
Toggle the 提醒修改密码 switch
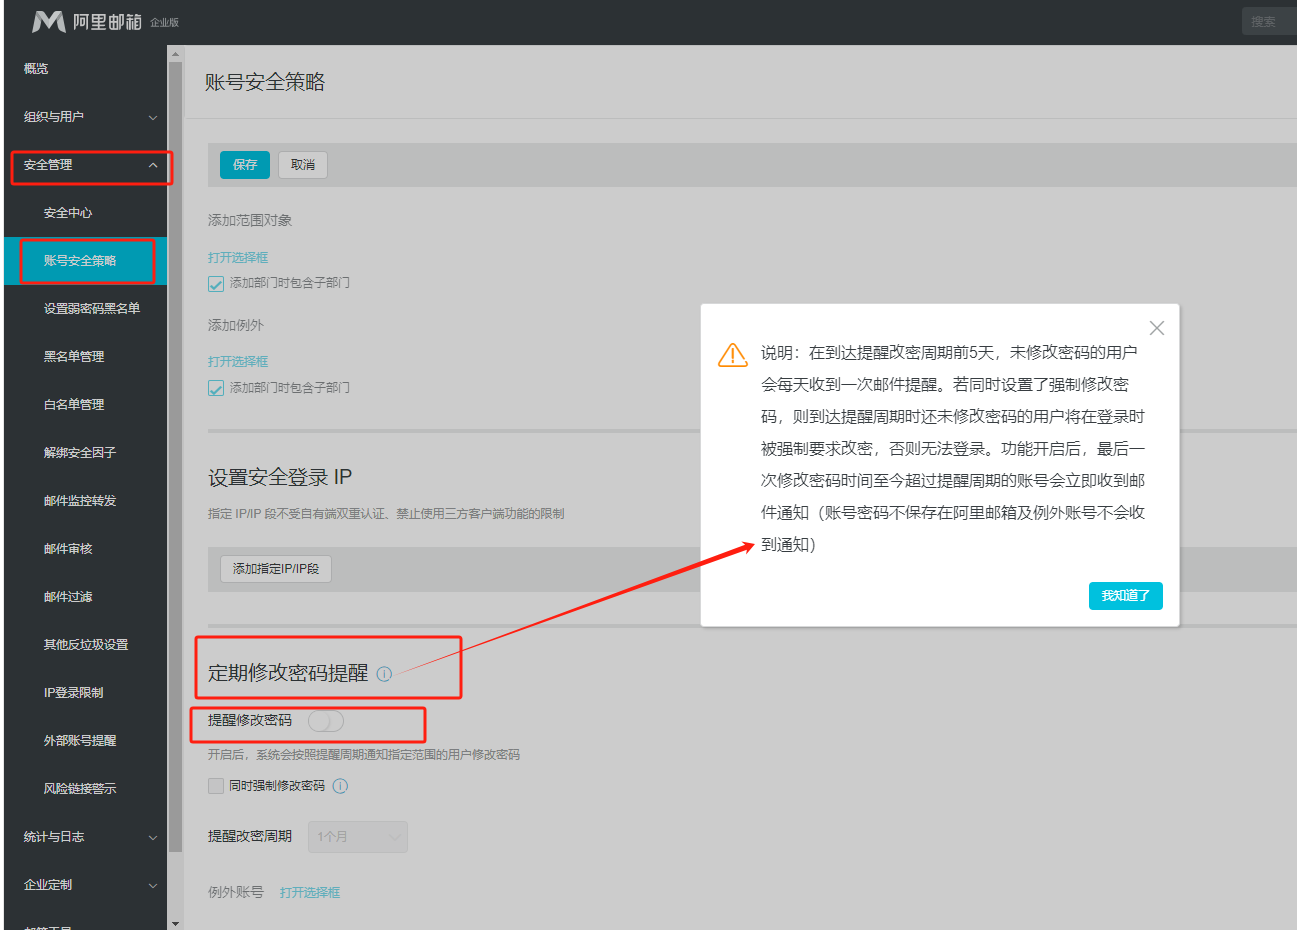click(x=326, y=721)
